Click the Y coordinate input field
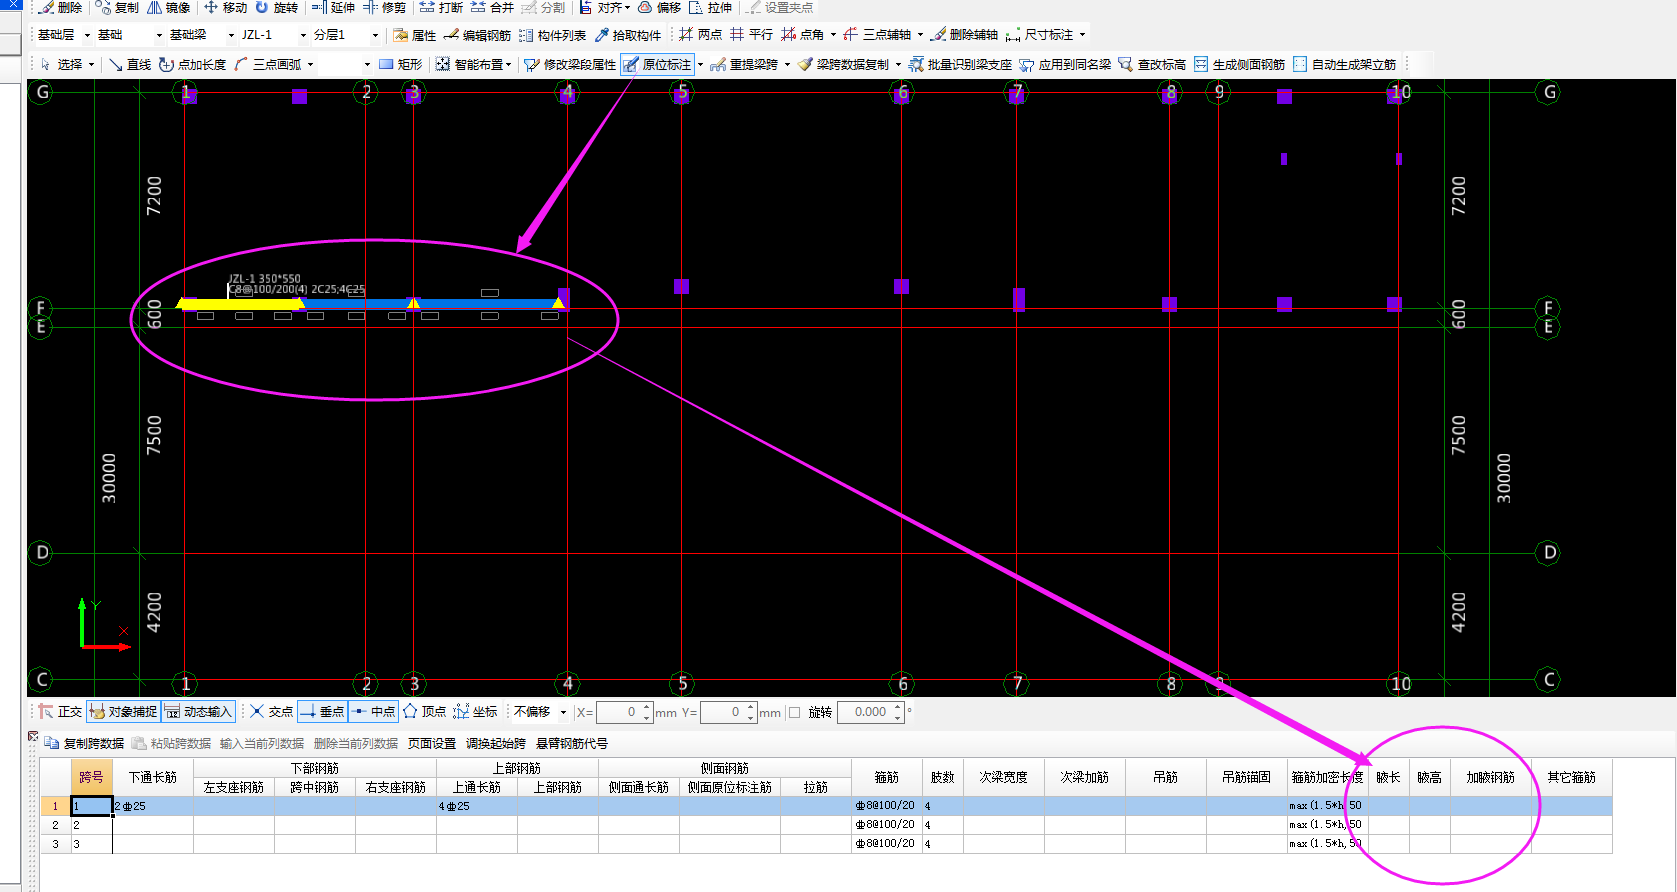1677x892 pixels. [x=728, y=712]
